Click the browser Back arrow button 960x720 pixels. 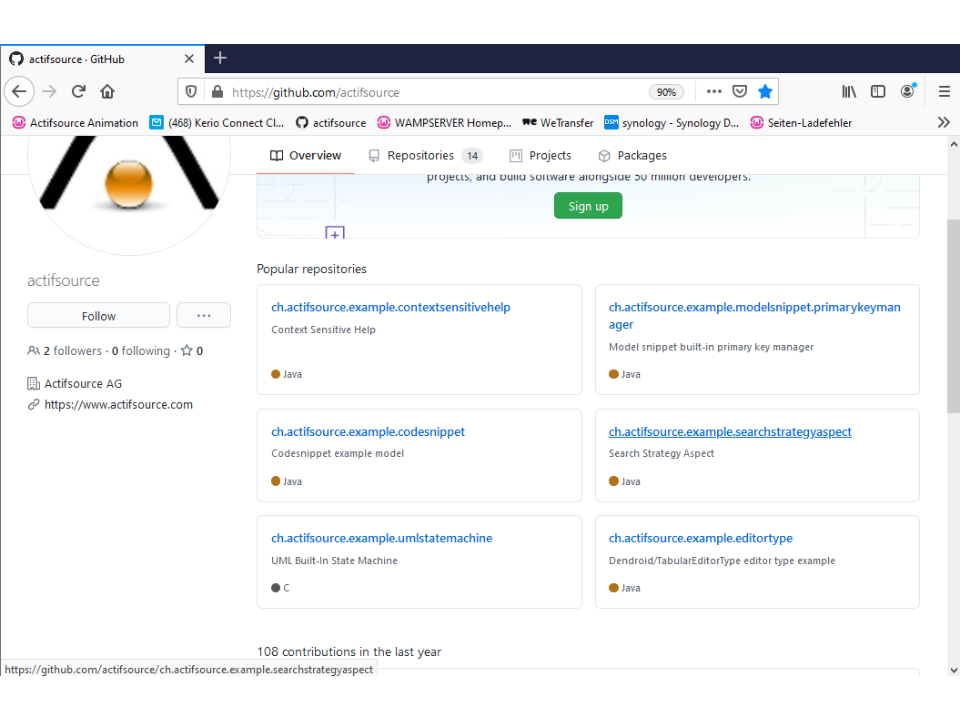click(x=19, y=92)
